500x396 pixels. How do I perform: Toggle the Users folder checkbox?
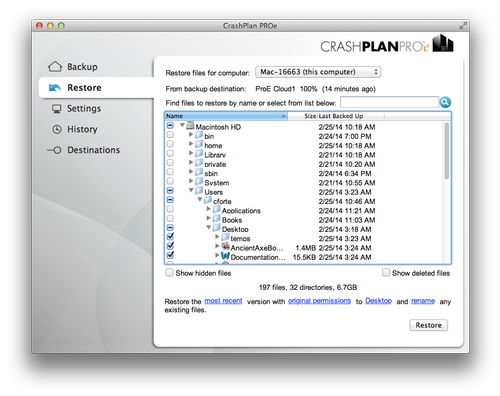(x=170, y=191)
